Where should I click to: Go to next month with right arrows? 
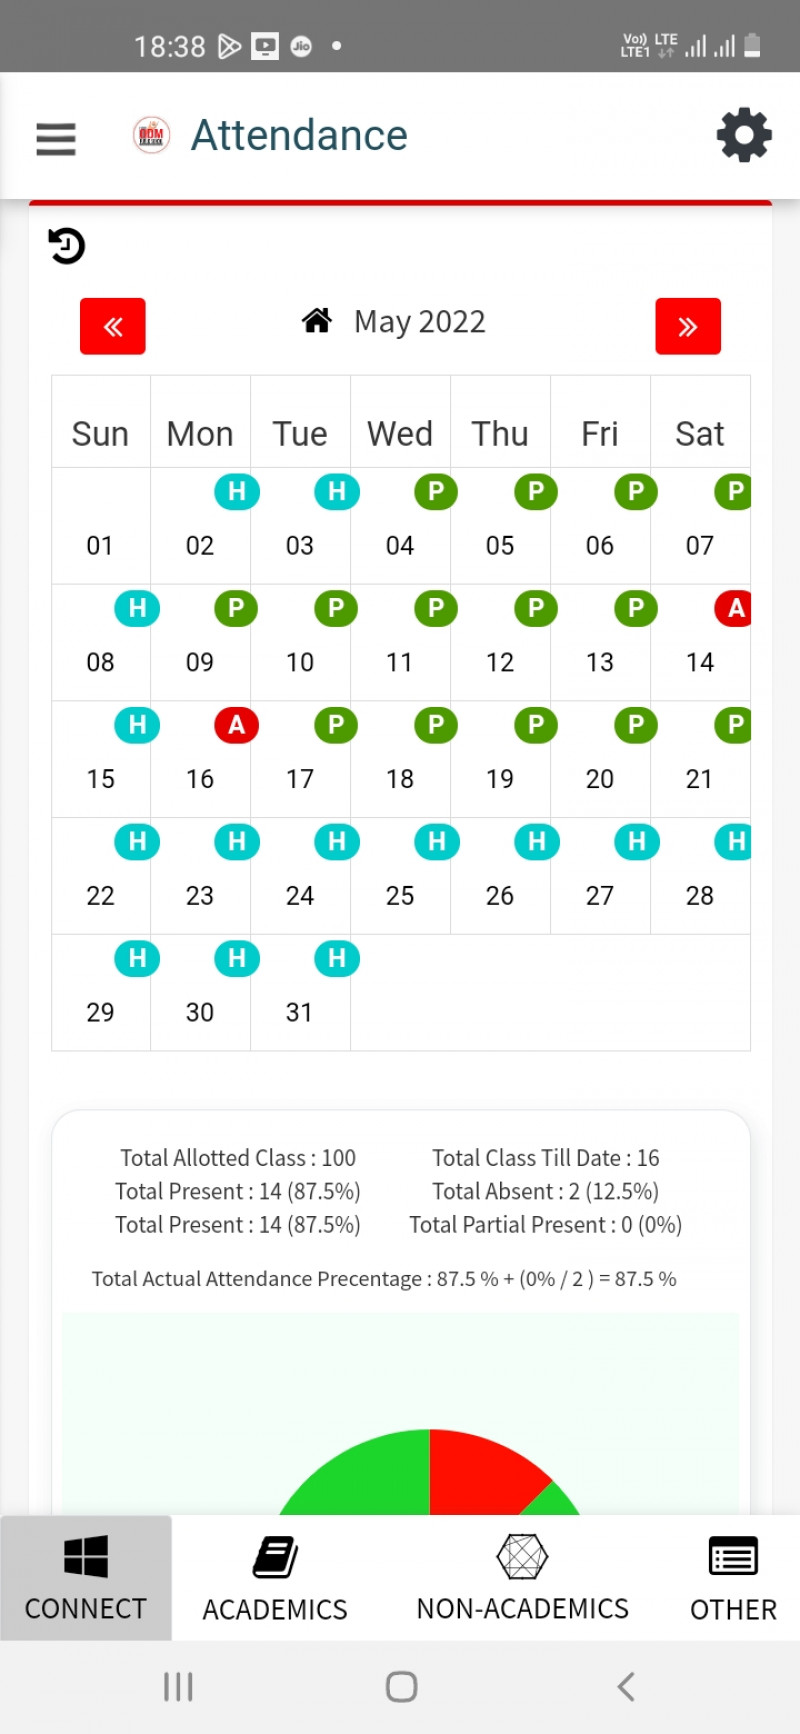tap(688, 326)
